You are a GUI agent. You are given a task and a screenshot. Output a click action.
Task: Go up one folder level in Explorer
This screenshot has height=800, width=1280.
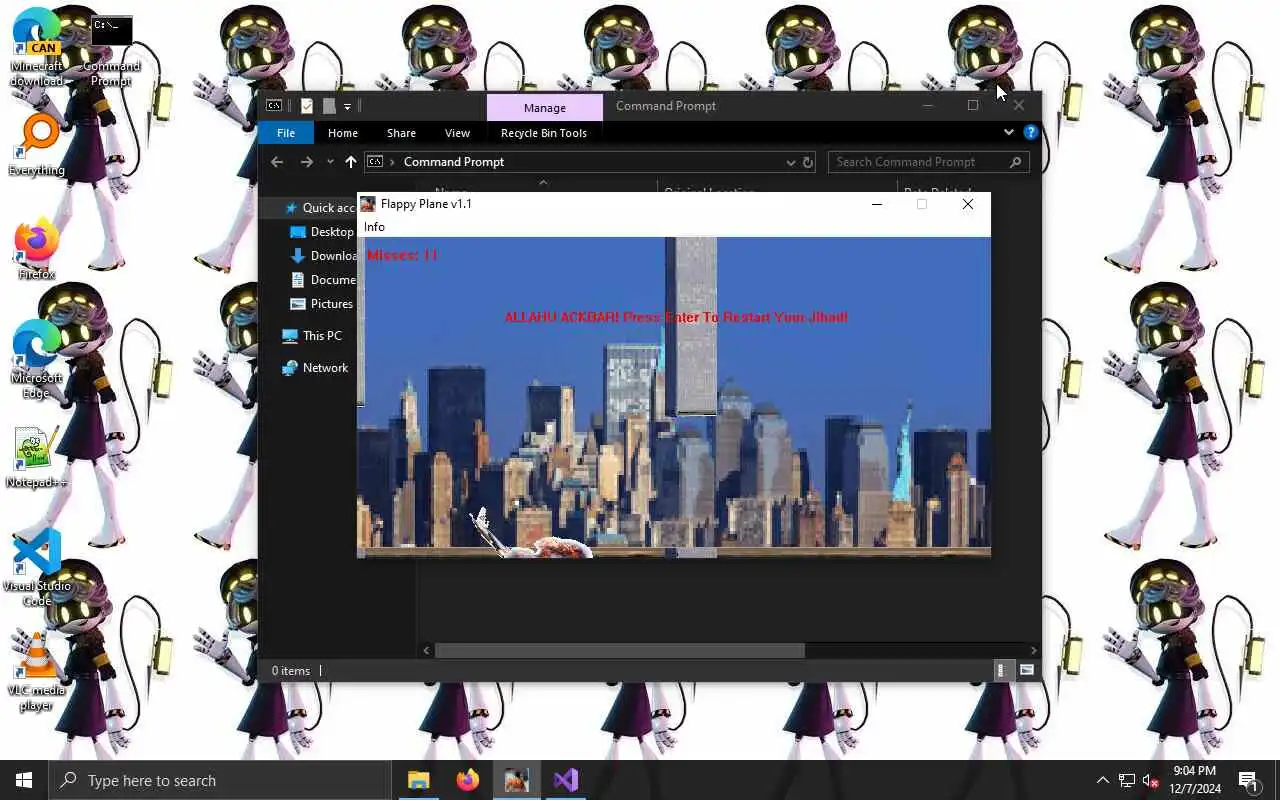point(351,162)
